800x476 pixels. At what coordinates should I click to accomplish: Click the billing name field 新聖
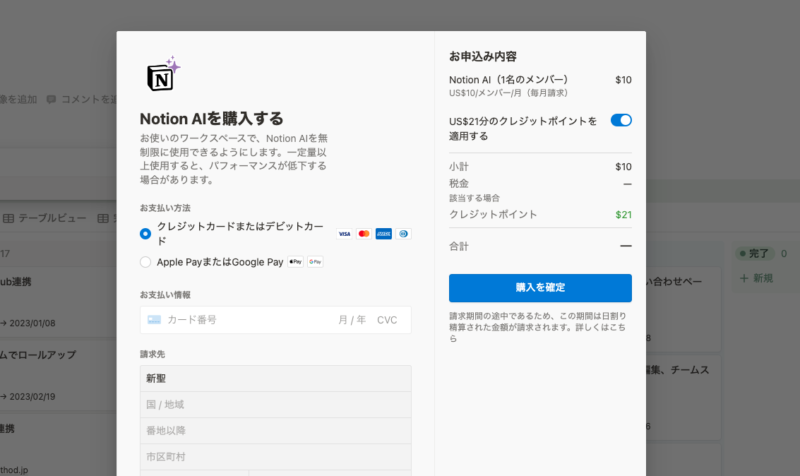click(x=276, y=379)
